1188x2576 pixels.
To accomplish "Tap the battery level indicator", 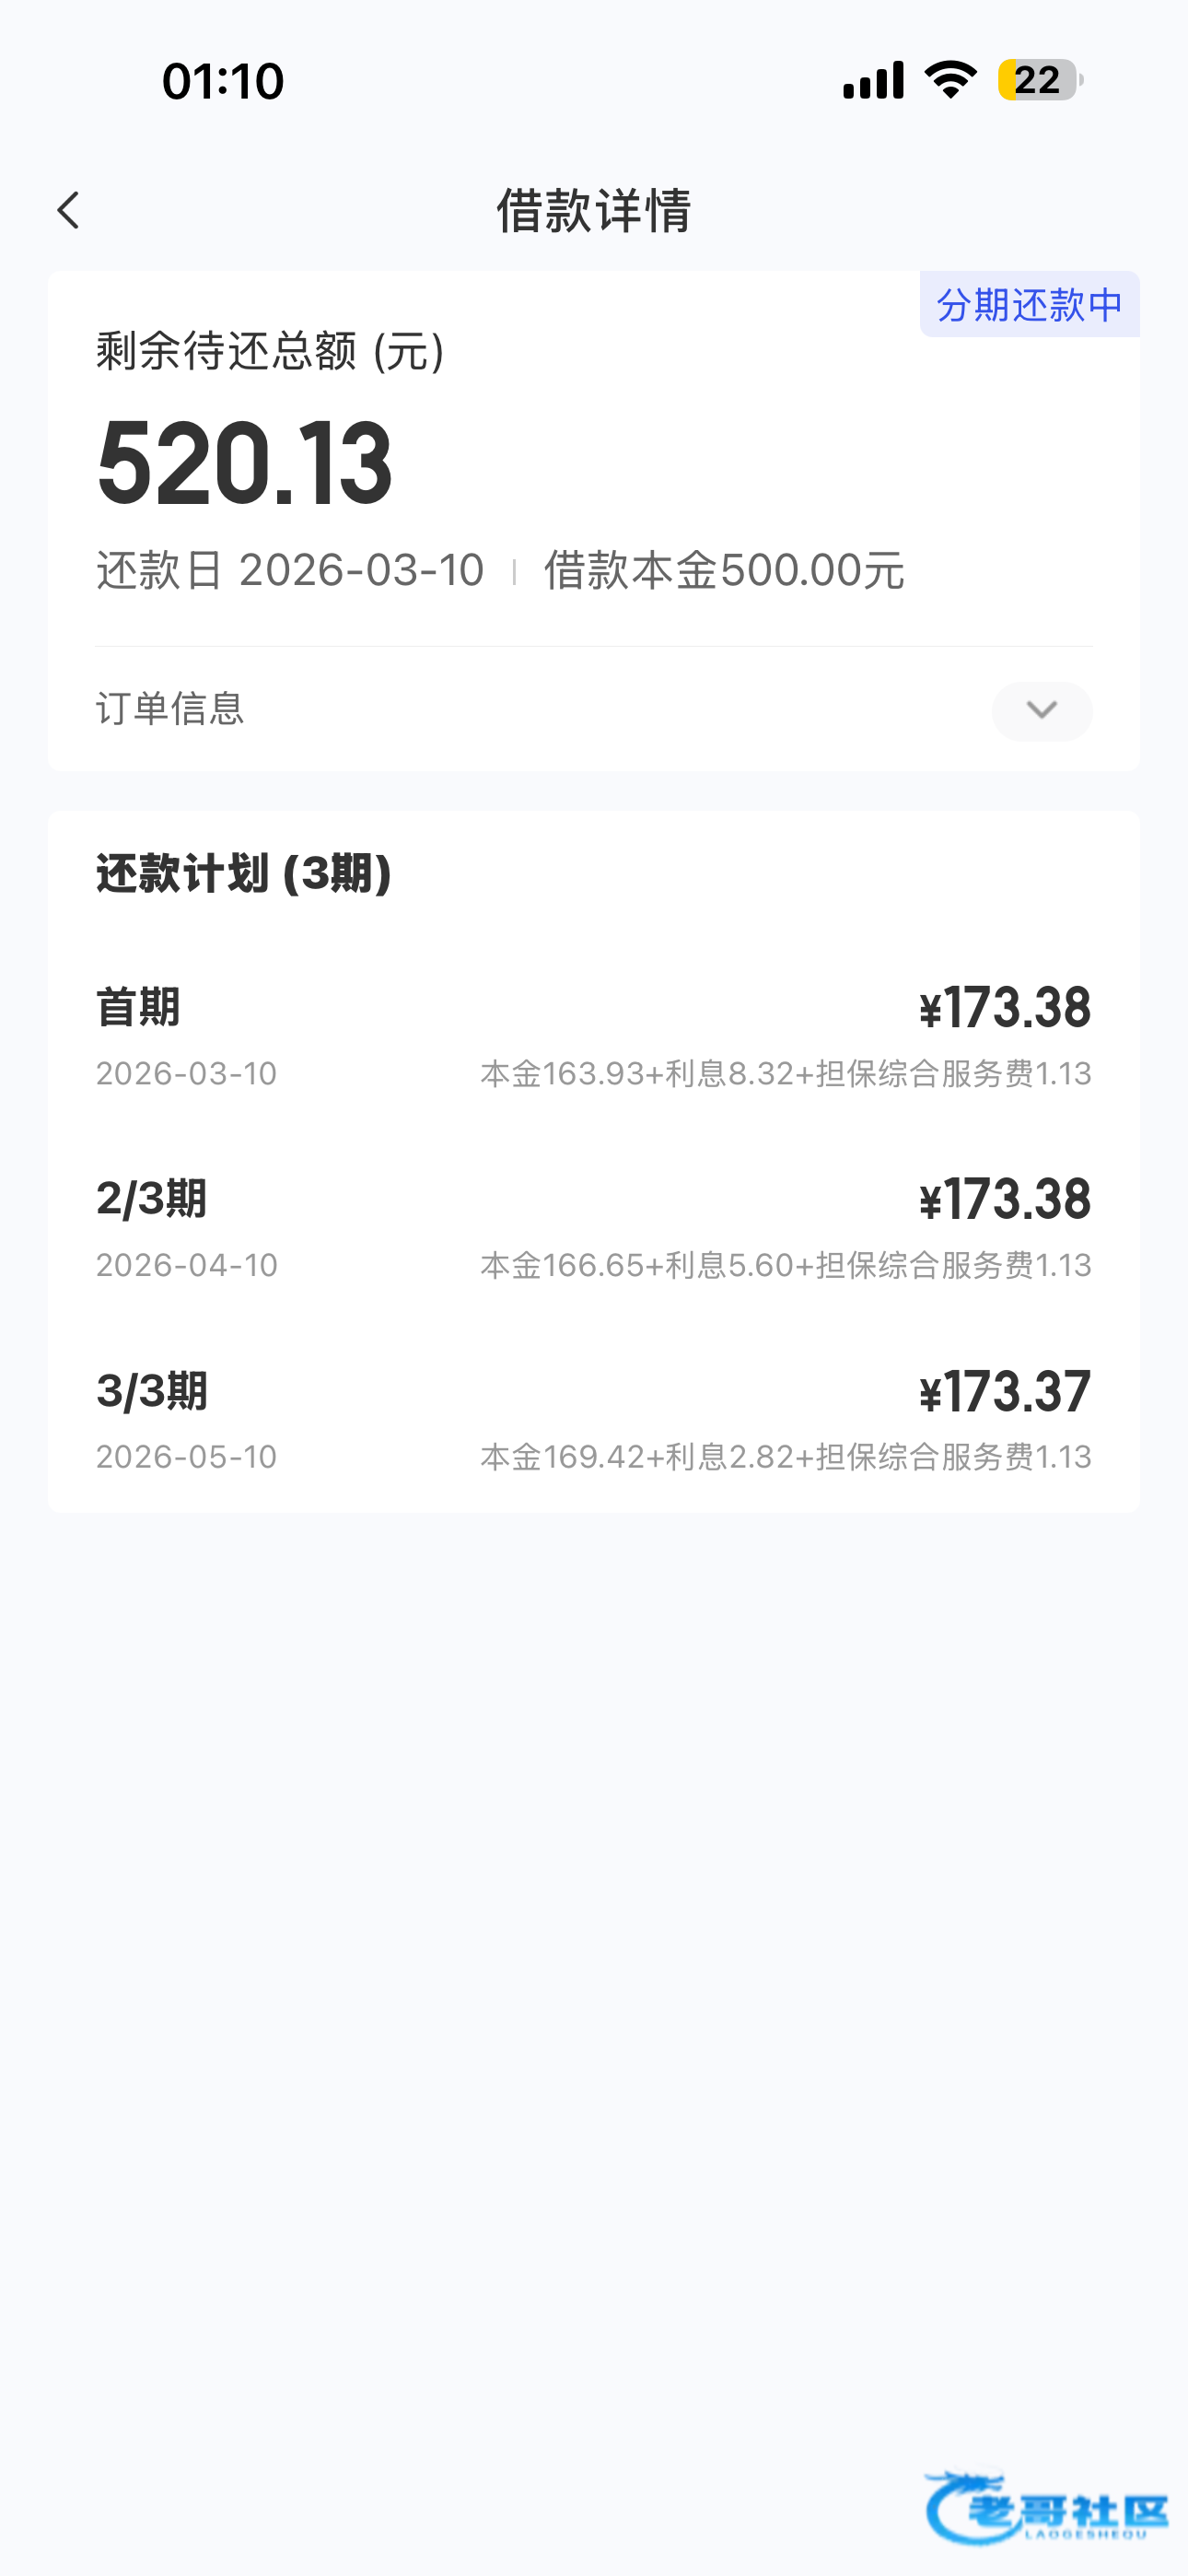I will click(x=1040, y=80).
